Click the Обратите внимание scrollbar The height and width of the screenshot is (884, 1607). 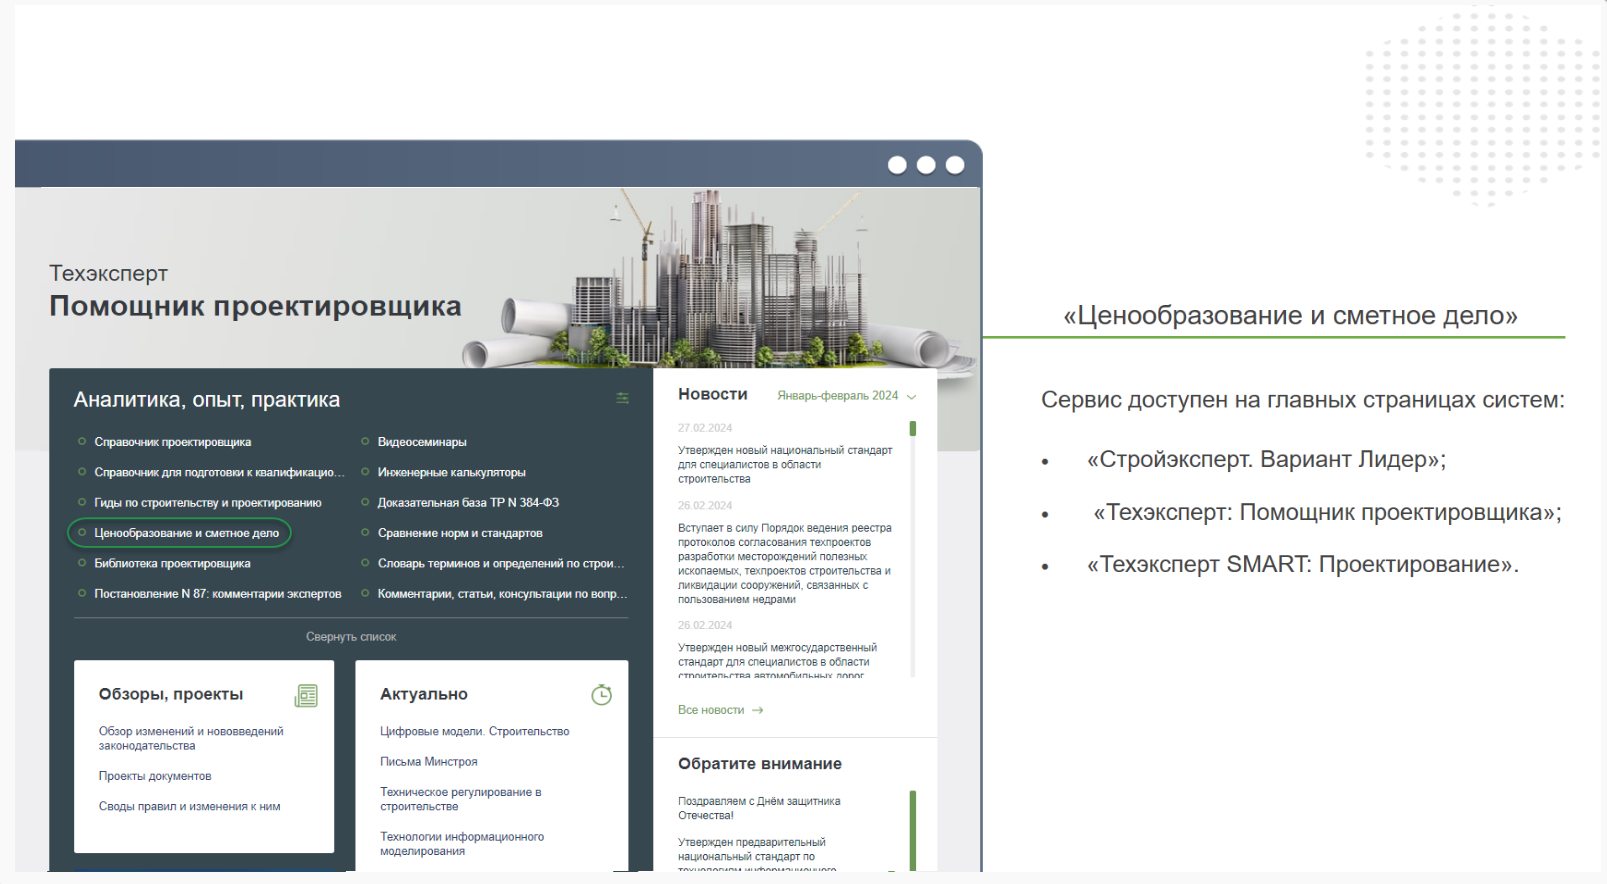(x=913, y=831)
